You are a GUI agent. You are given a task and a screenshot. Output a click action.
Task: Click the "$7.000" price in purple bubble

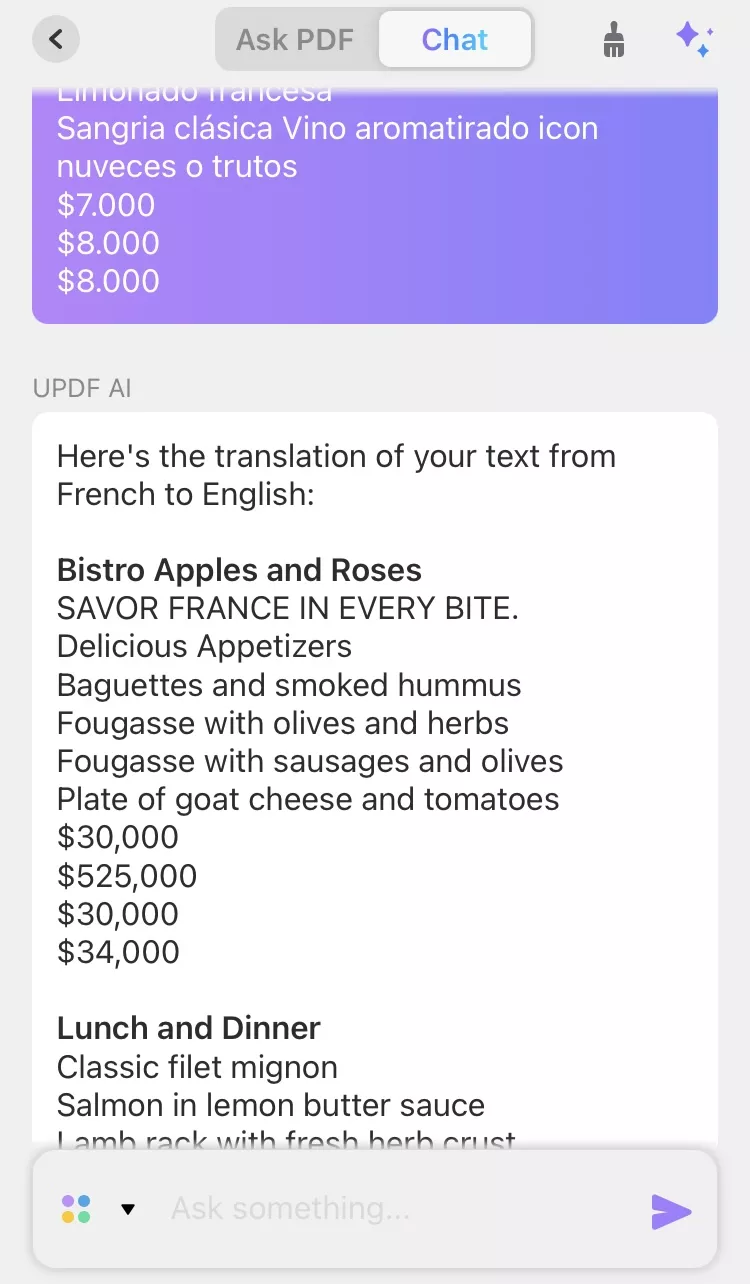point(106,205)
